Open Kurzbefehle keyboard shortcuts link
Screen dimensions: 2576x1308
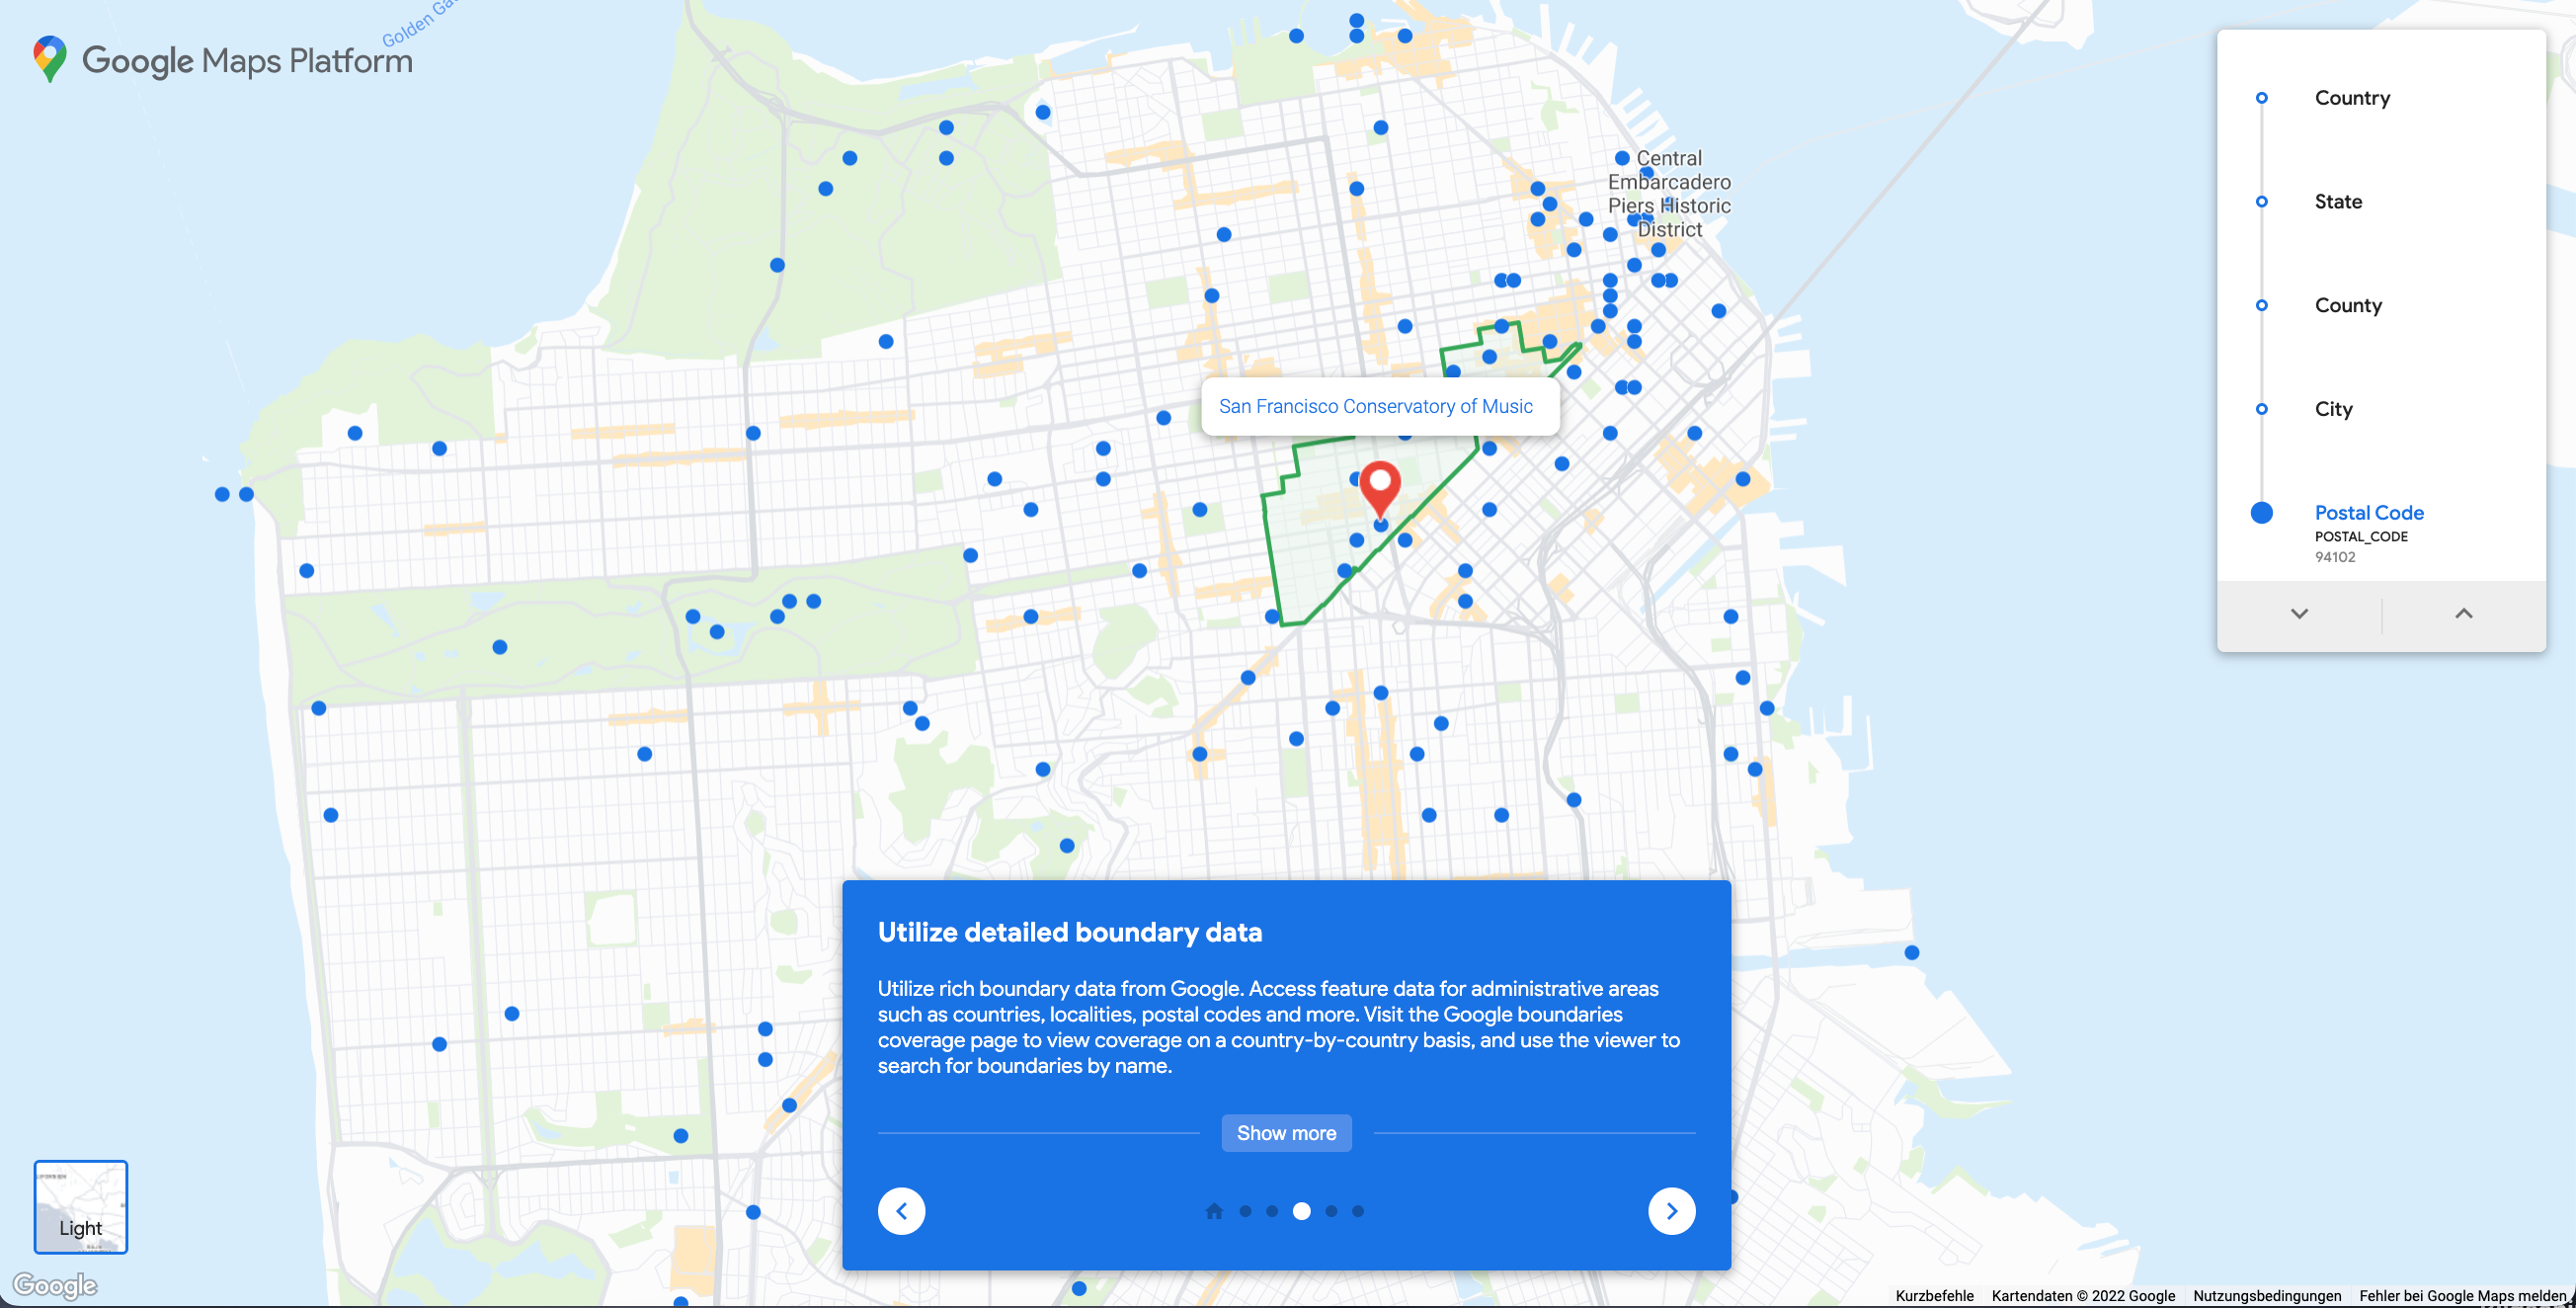1934,1296
